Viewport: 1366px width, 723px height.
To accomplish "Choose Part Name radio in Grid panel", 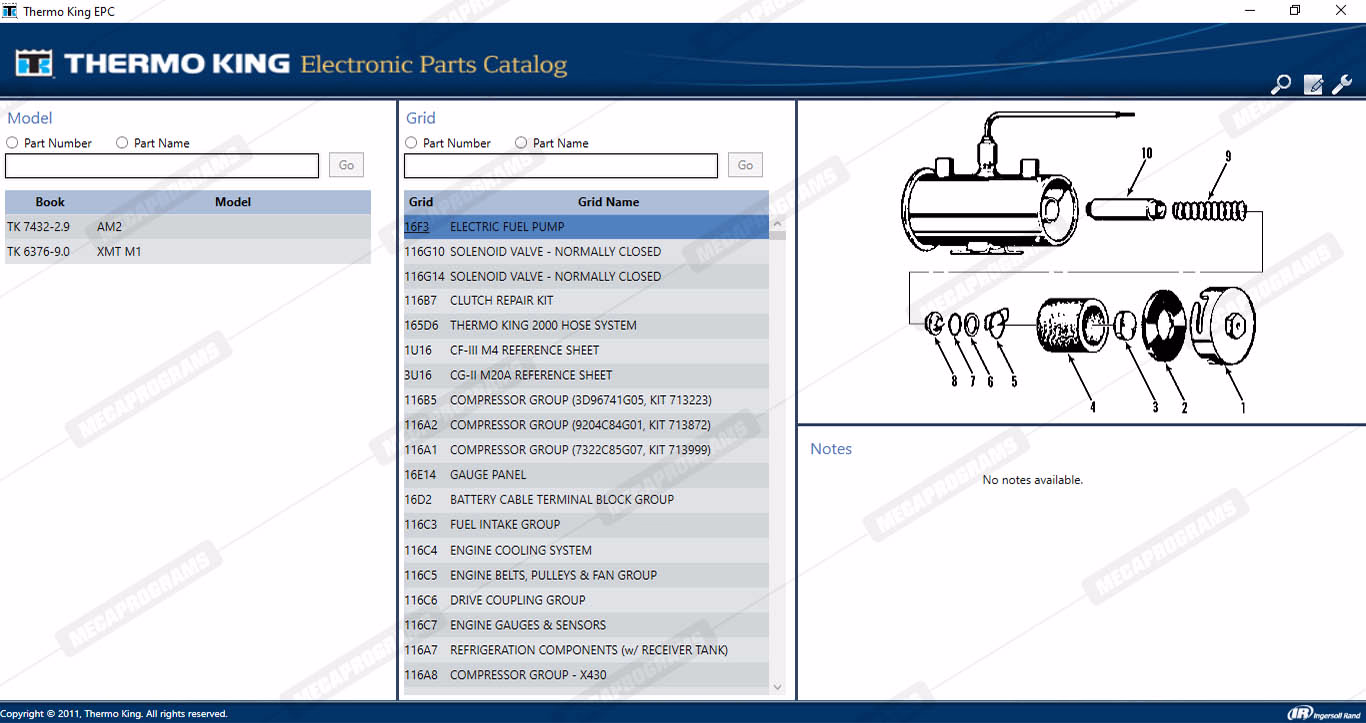I will 521,143.
